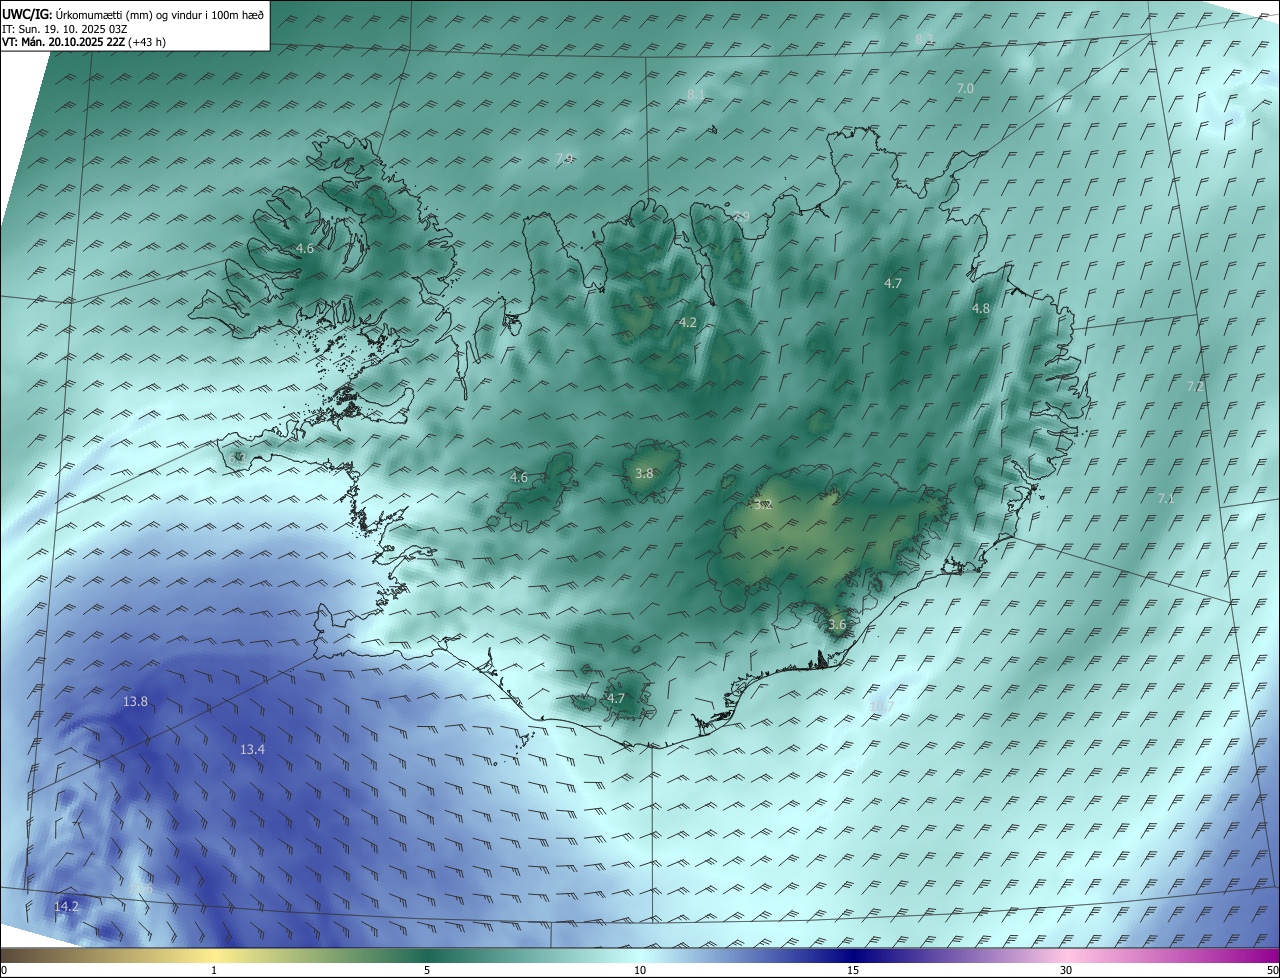Pick the dark navy segment of the color bar
1280x978 pixels.
coord(853,955)
